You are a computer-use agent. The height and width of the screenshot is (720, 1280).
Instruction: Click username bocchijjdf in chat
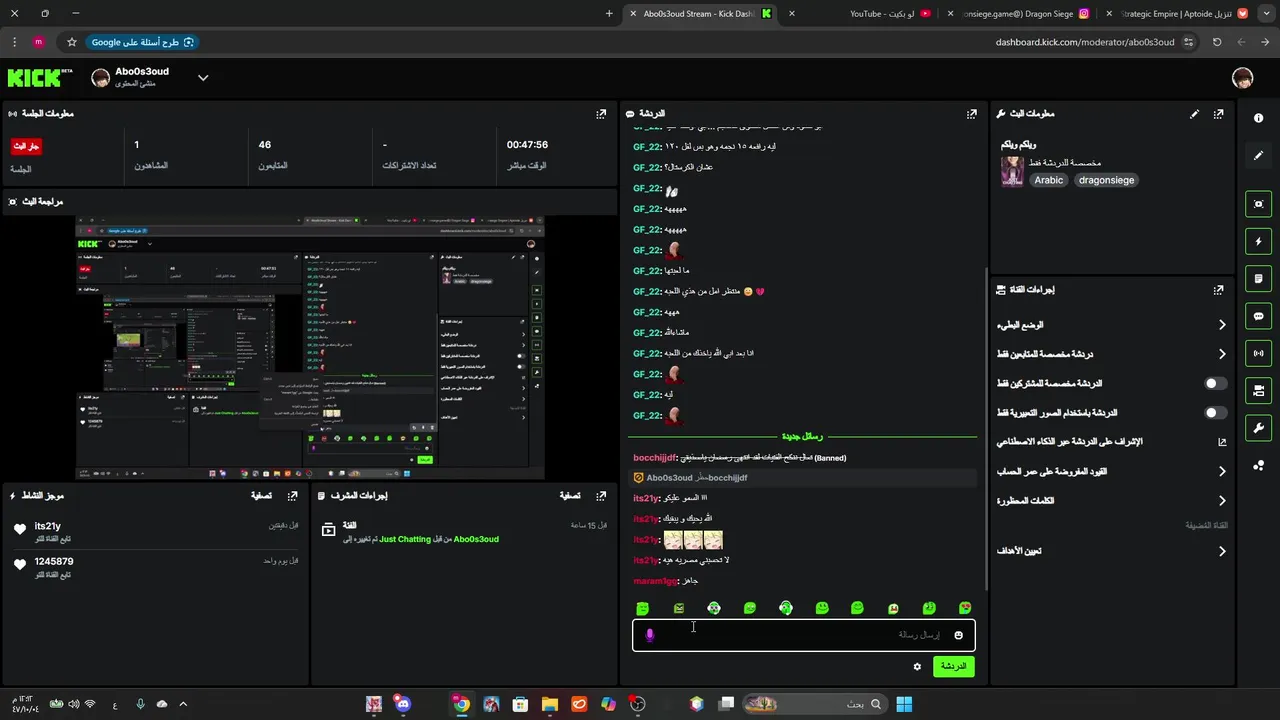coord(655,458)
